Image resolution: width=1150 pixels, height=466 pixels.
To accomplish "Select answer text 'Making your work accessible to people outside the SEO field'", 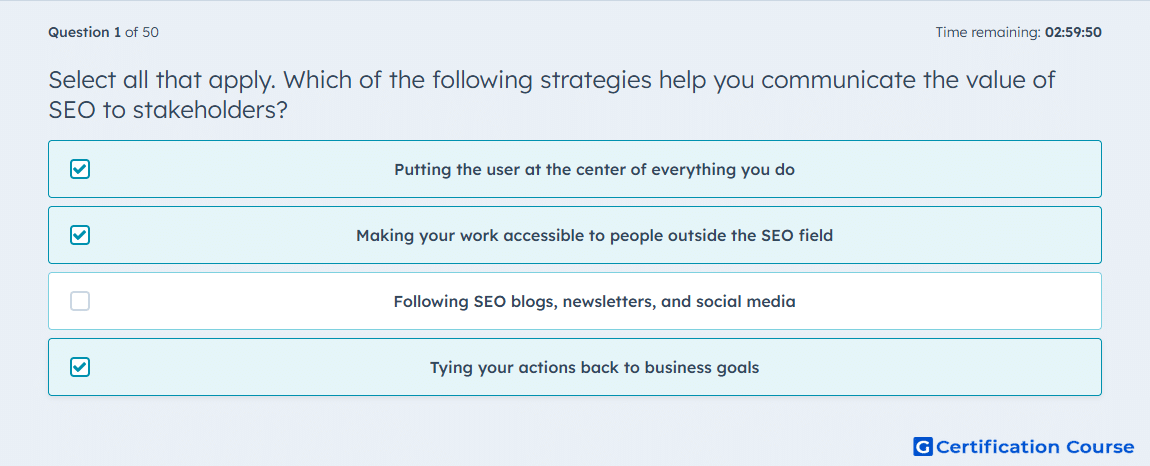I will point(595,236).
